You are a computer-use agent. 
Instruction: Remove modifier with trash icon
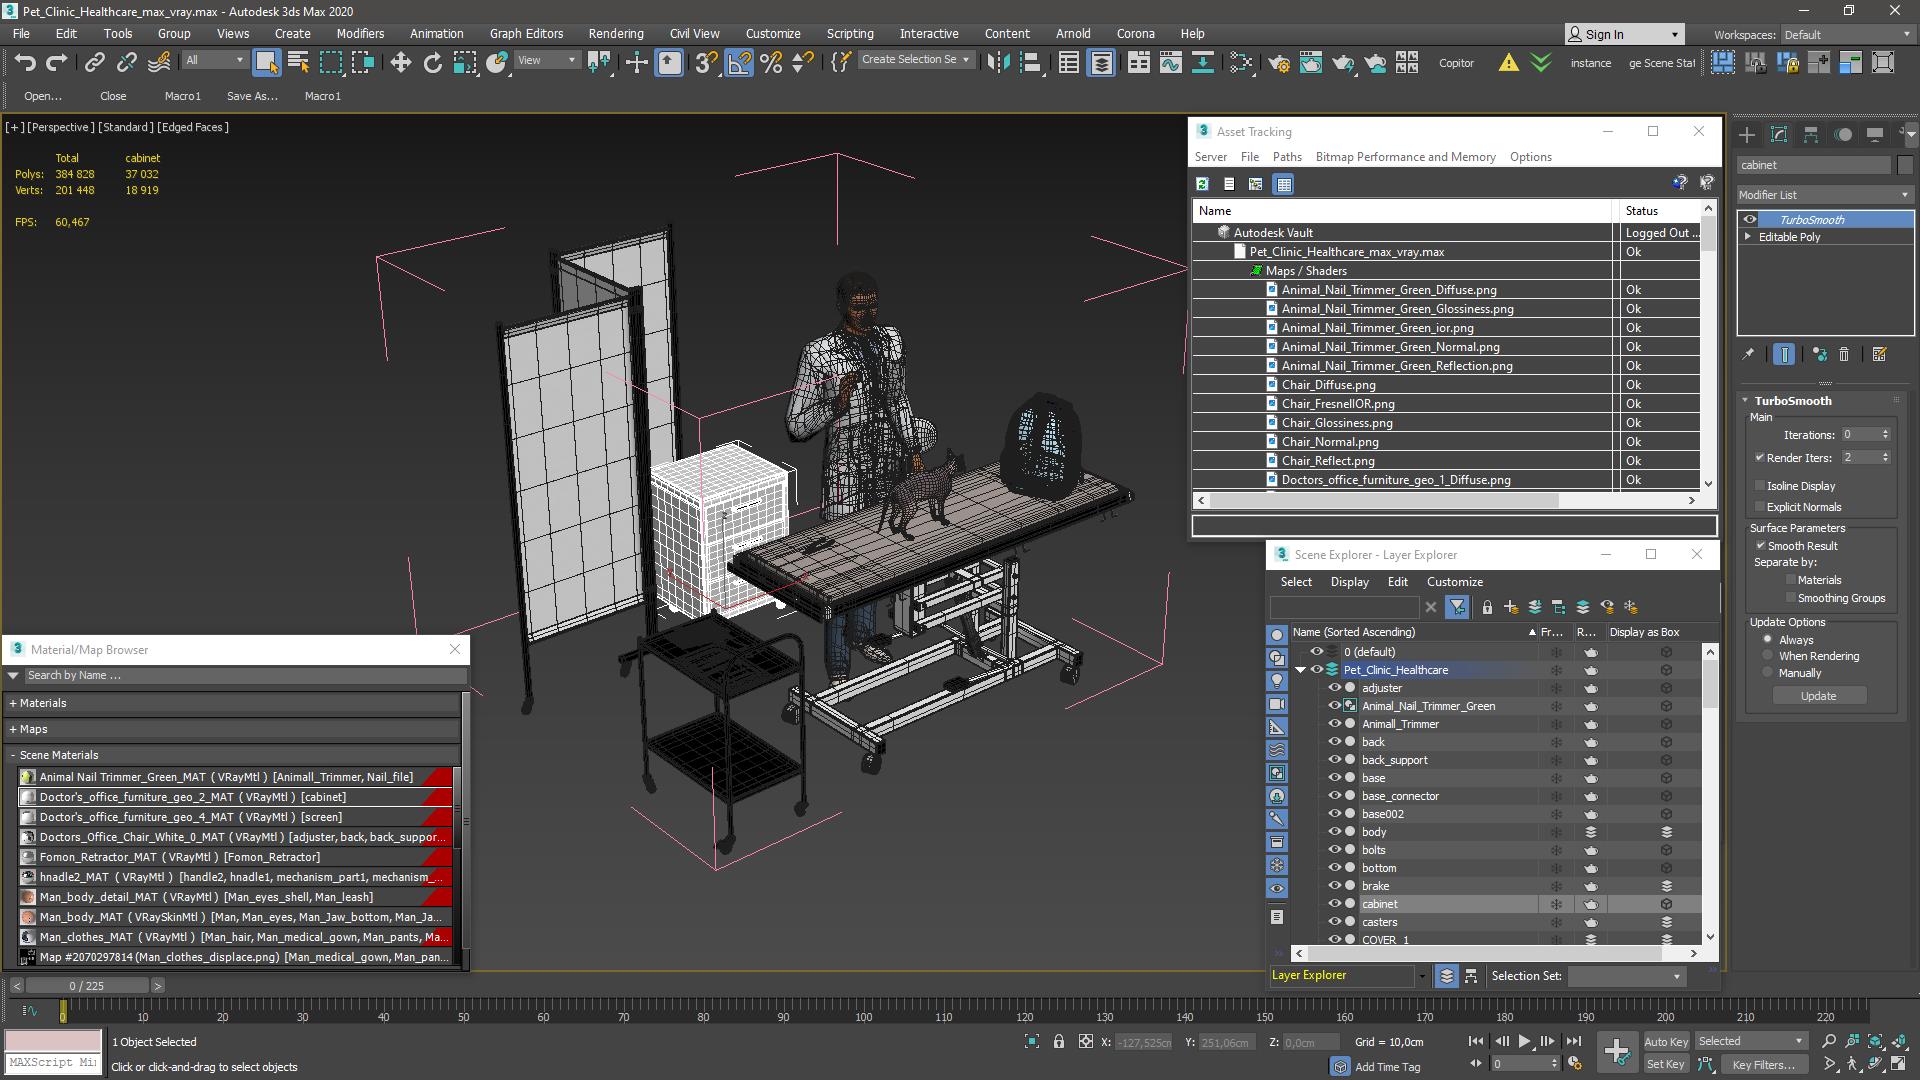pyautogui.click(x=1844, y=354)
